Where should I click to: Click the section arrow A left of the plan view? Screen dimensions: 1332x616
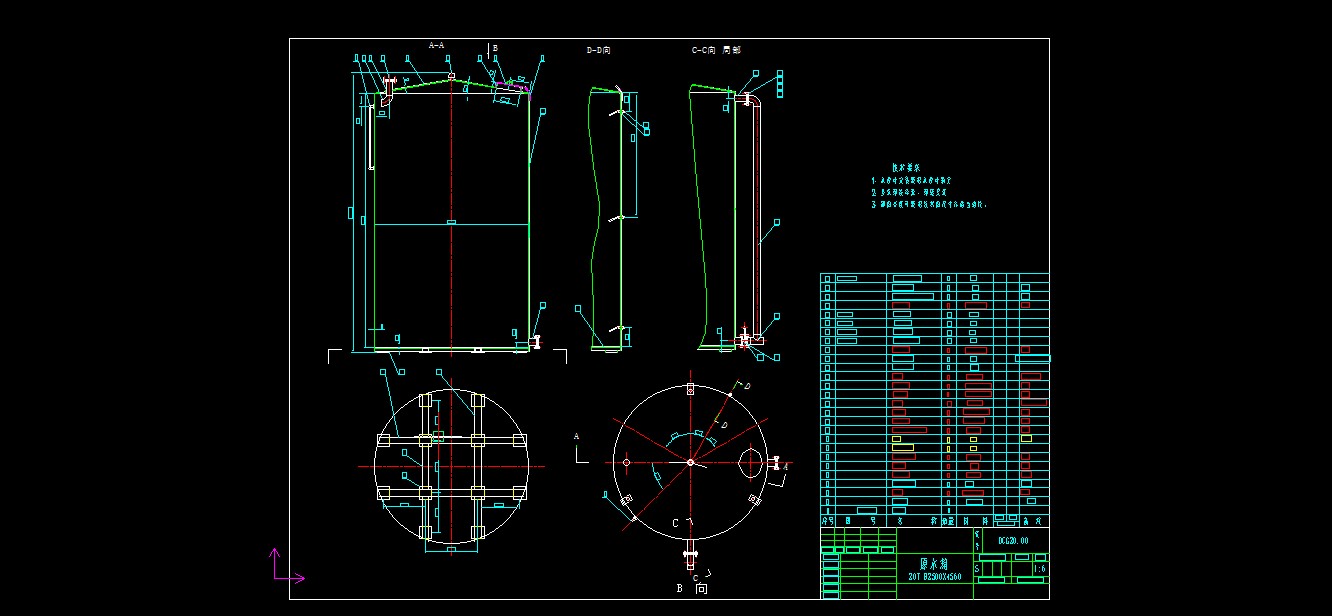coord(579,448)
